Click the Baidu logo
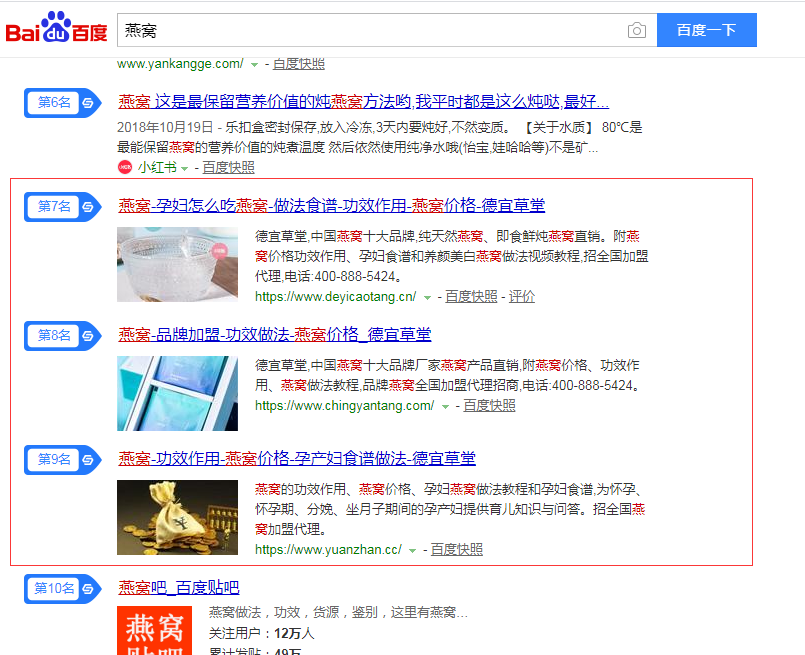The height and width of the screenshot is (655, 805). click(x=56, y=27)
